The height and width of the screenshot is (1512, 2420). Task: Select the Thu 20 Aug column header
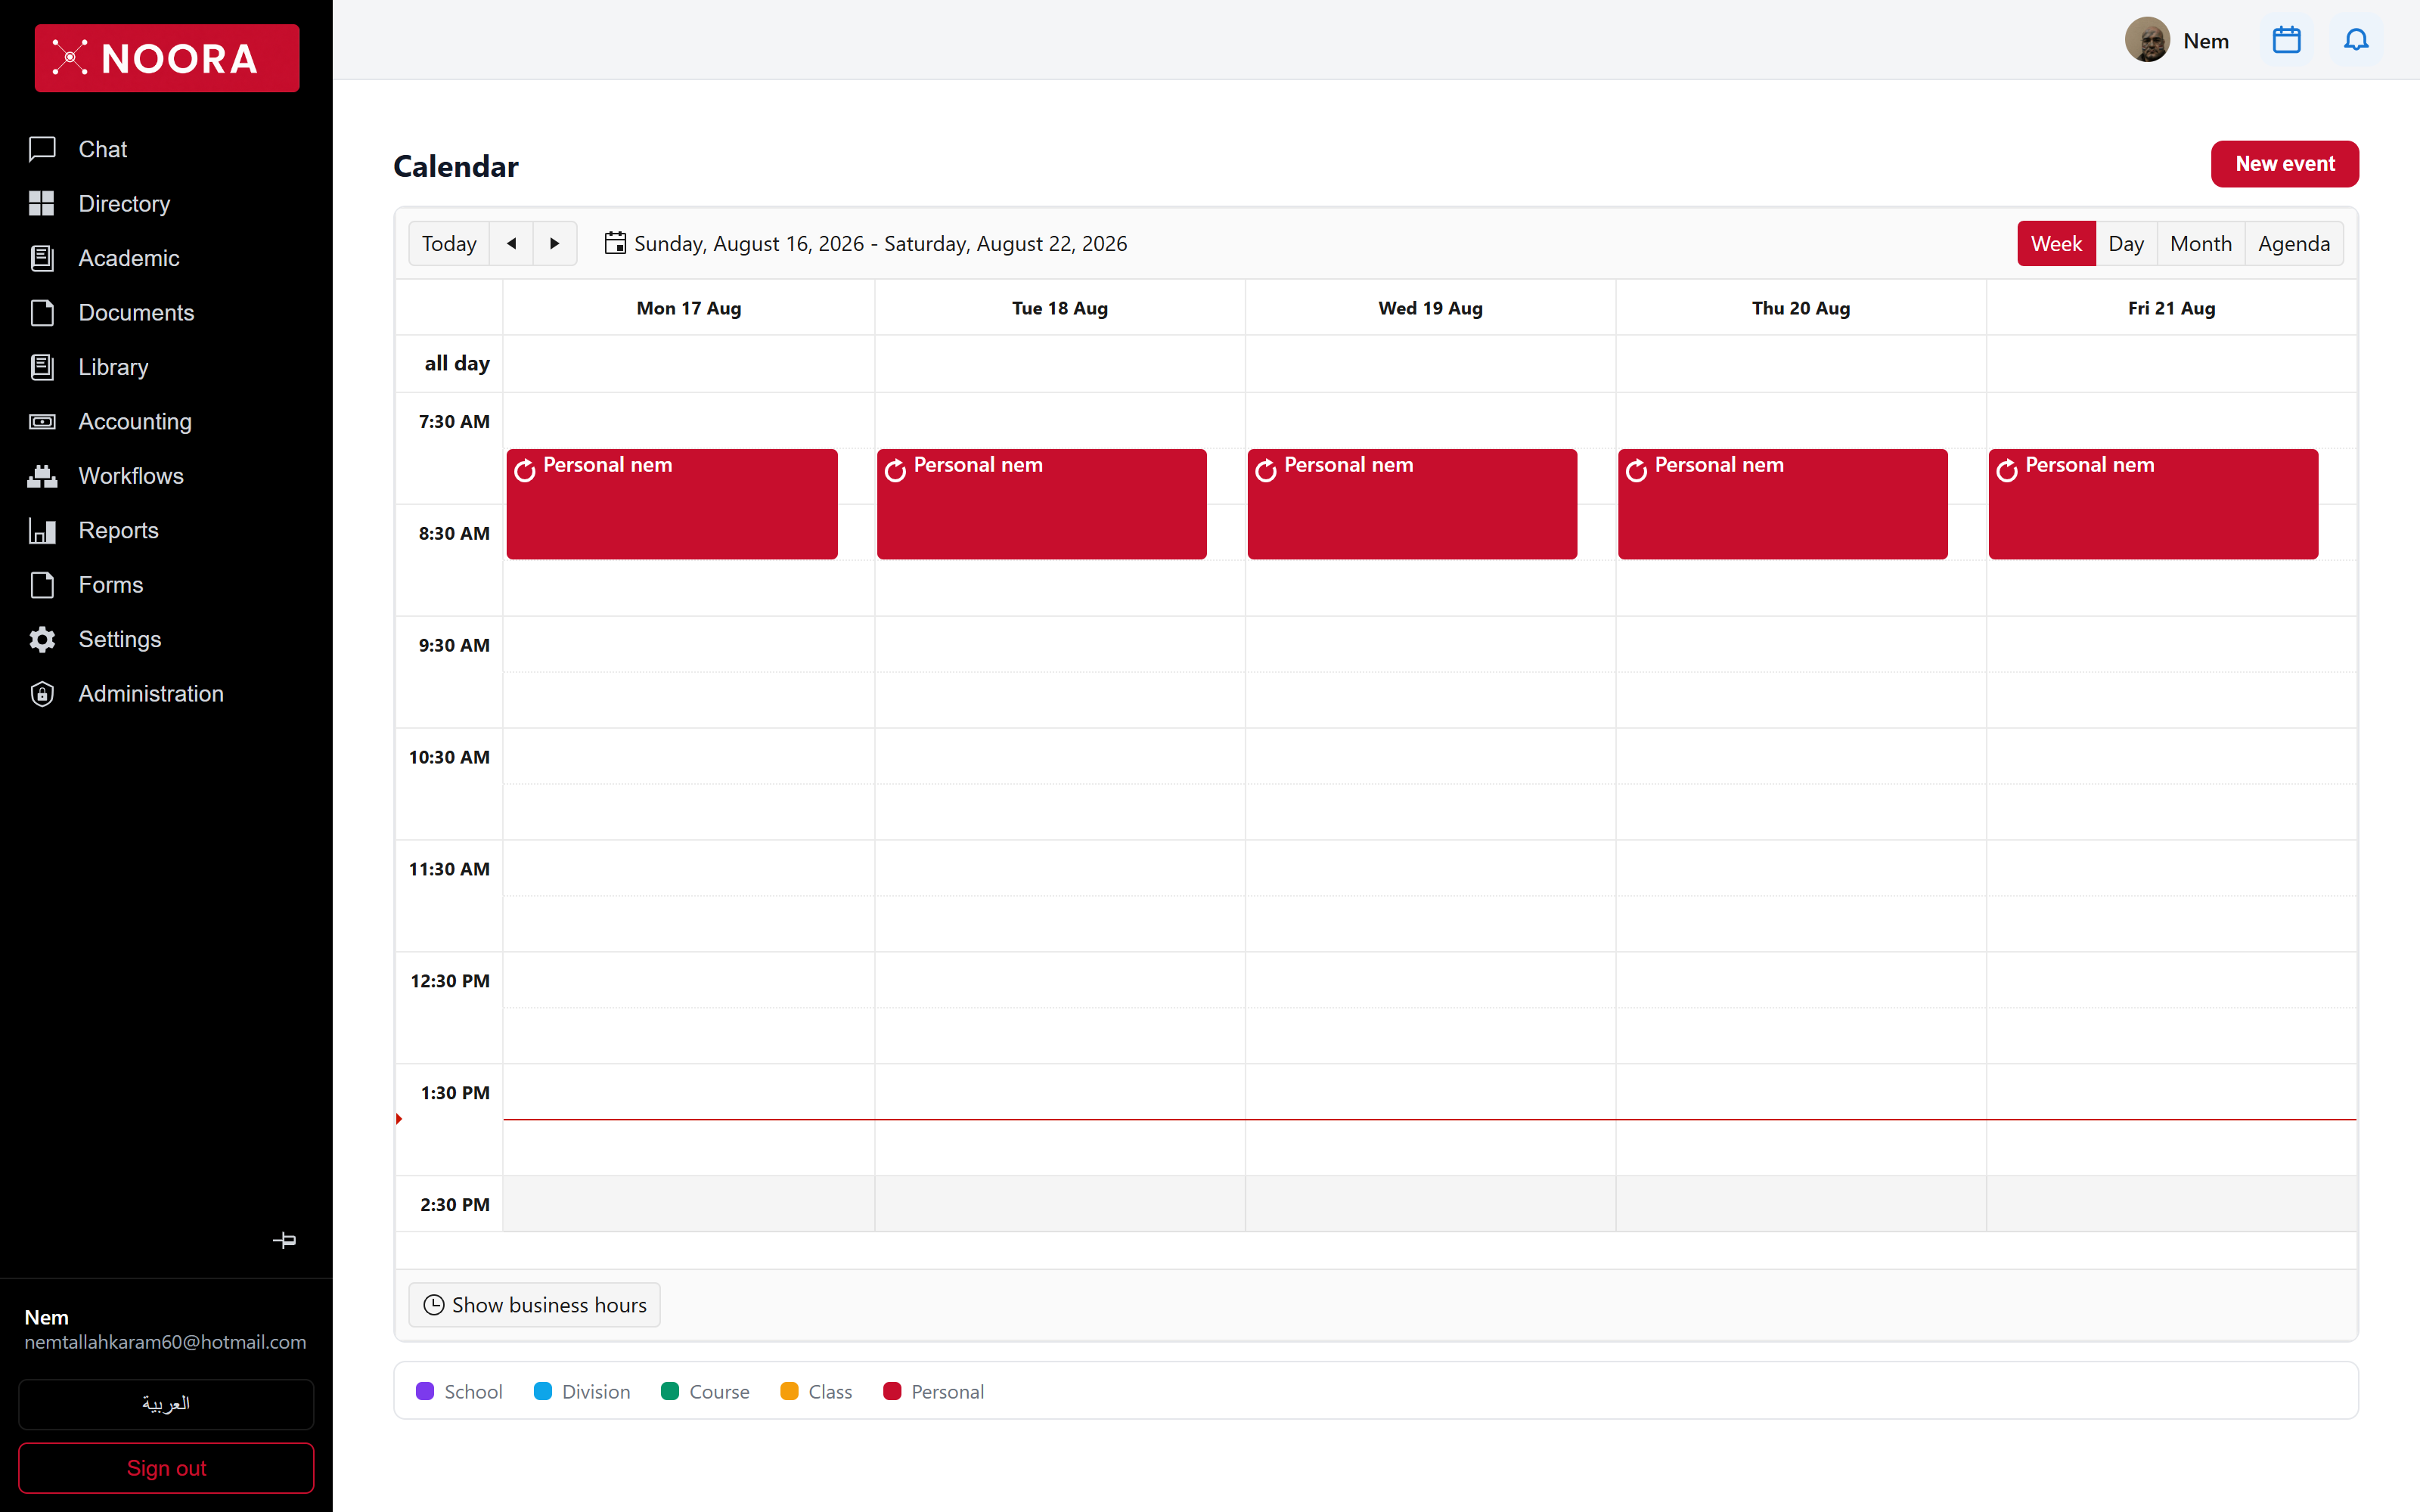(x=1800, y=308)
